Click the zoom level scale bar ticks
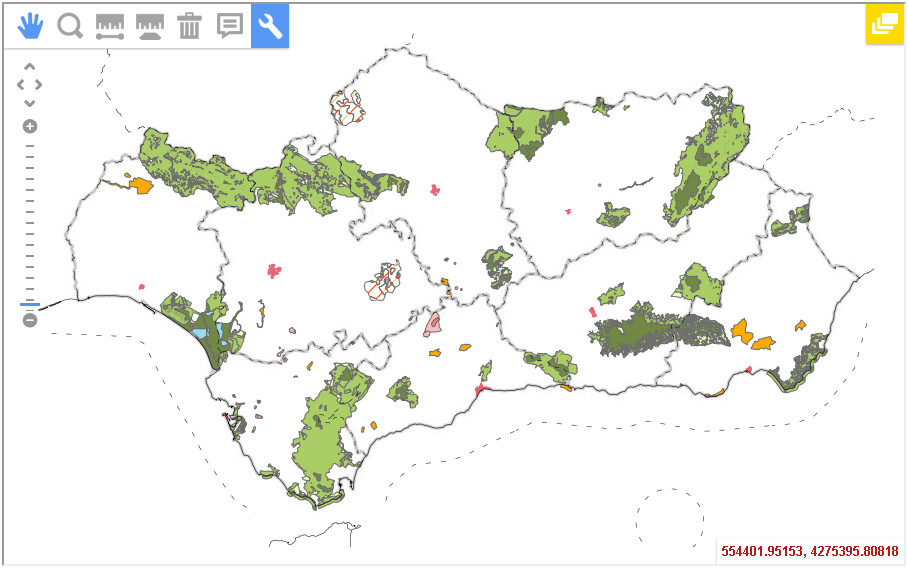This screenshot has width=908, height=568. point(30,223)
